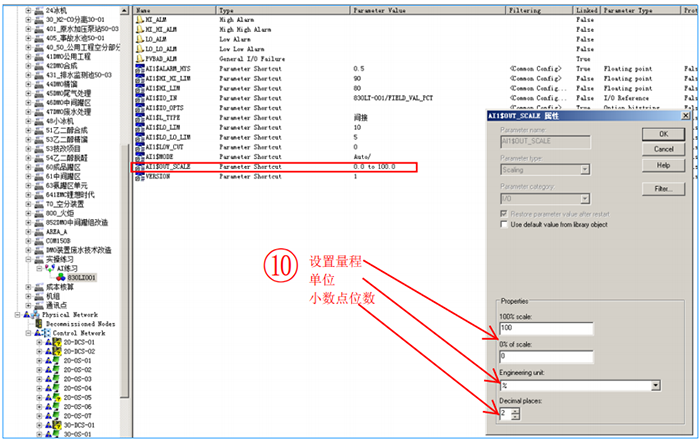The height and width of the screenshot is (441, 700).
Task: Expand the 24冰机 tree node
Action: click(x=30, y=9)
